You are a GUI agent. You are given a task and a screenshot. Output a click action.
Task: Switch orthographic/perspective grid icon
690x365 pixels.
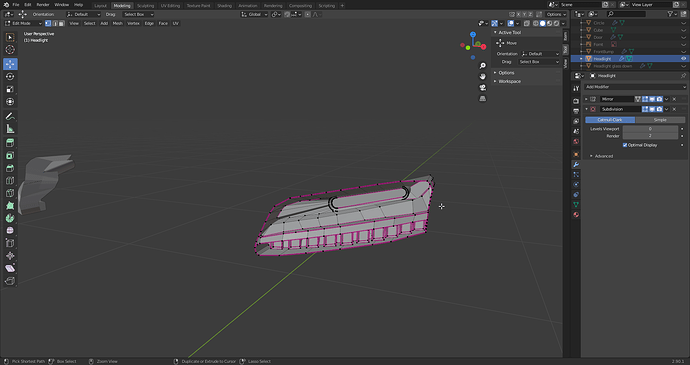(x=483, y=98)
